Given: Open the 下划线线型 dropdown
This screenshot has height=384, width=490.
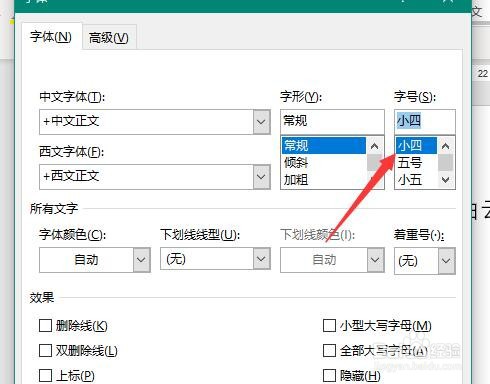Looking at the screenshot, I should click(x=261, y=259).
